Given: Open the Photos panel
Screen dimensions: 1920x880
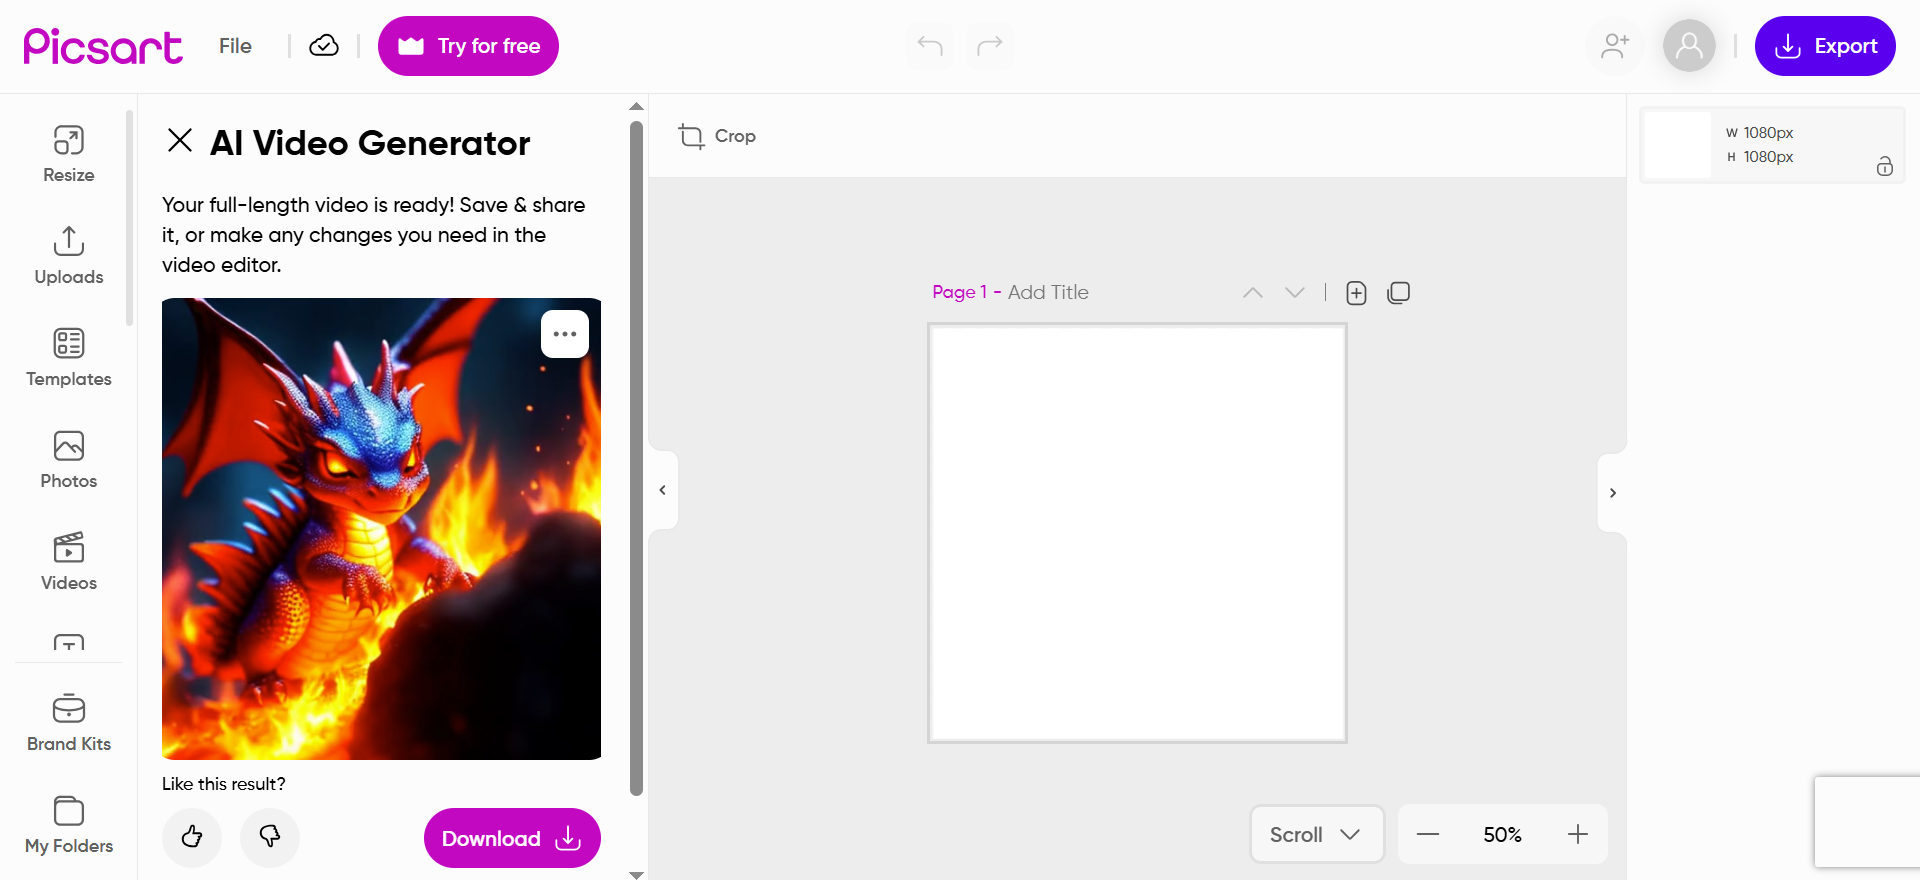Looking at the screenshot, I should 69,459.
